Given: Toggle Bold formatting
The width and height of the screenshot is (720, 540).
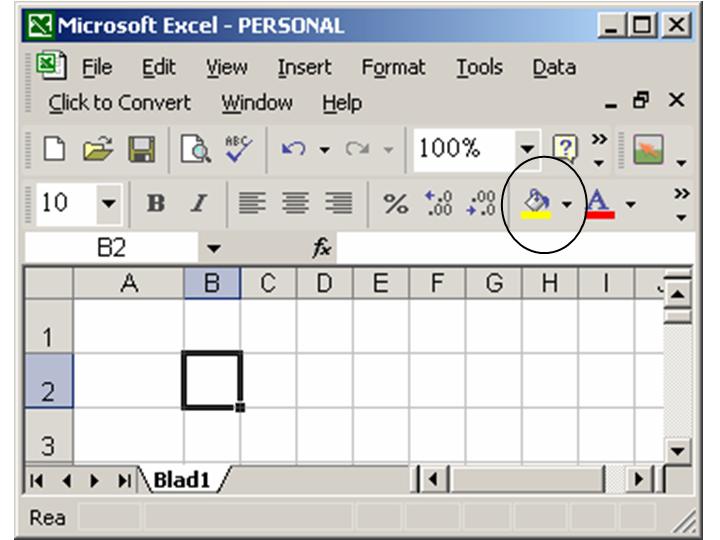Looking at the screenshot, I should [156, 203].
